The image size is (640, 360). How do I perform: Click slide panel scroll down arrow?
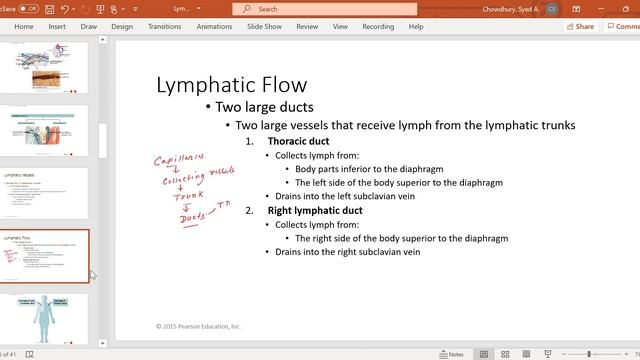pos(102,343)
